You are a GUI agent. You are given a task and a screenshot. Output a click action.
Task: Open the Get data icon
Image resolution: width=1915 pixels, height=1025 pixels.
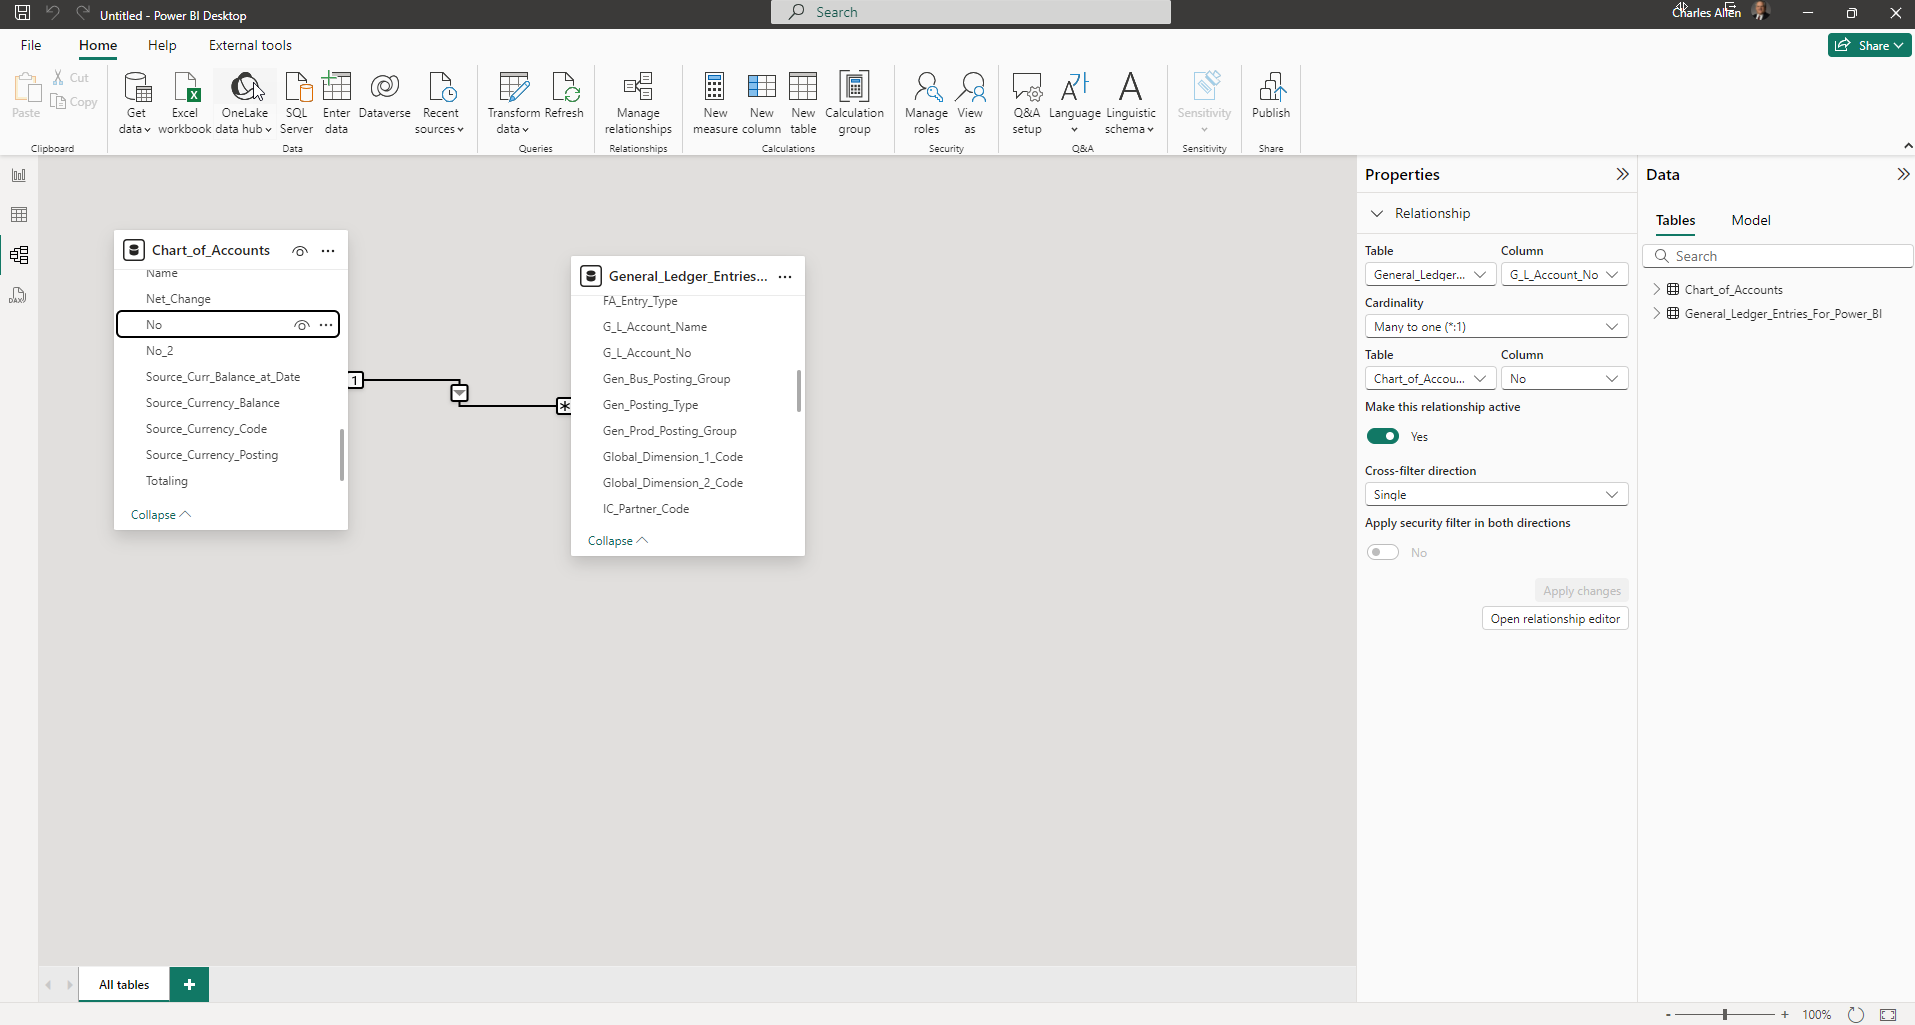(136, 90)
